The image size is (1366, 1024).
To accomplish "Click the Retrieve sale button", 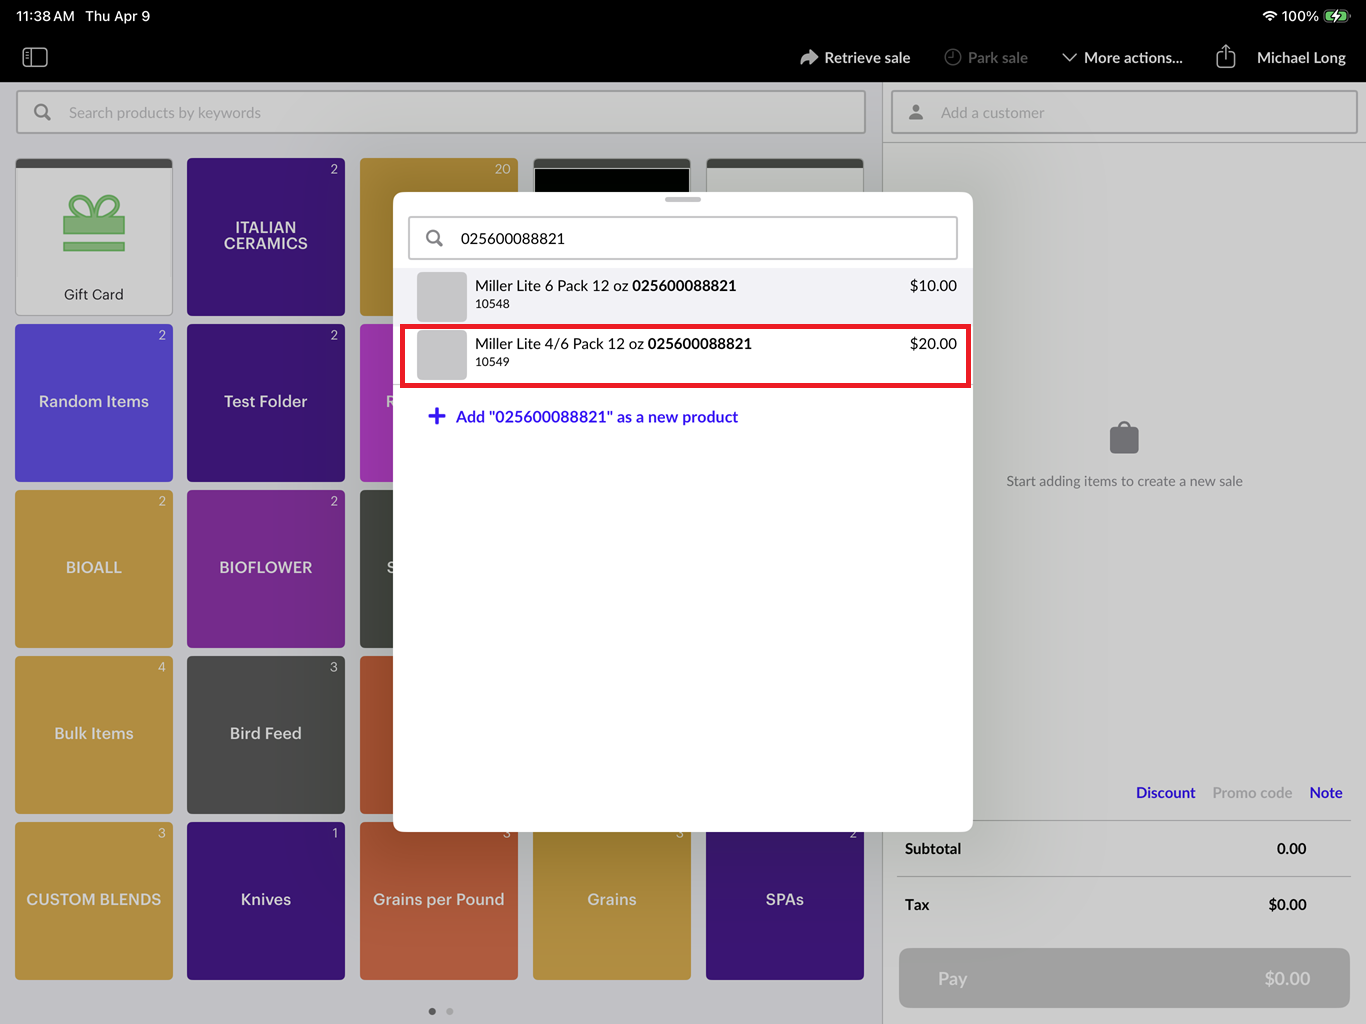I will 855,58.
